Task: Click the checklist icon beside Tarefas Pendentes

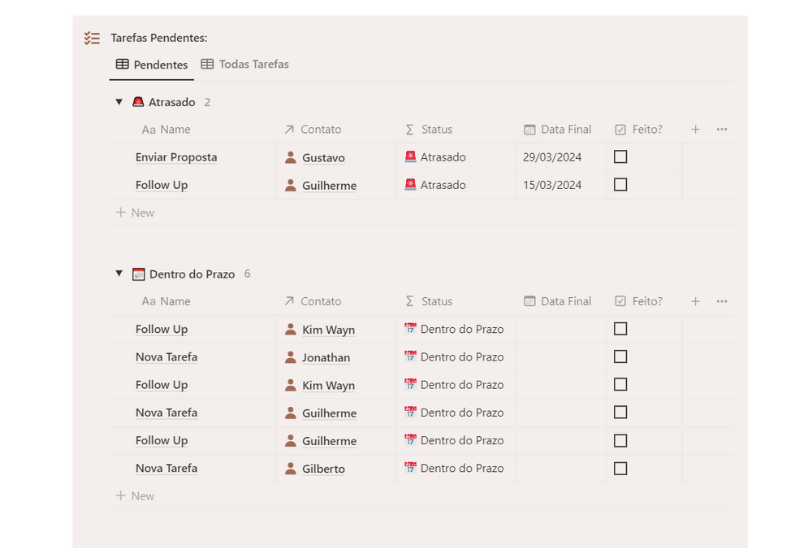Action: click(92, 38)
